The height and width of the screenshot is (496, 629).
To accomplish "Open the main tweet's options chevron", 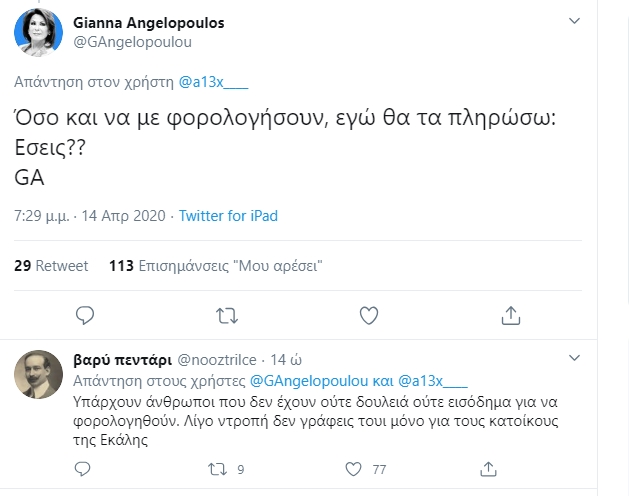I will (x=573, y=22).
